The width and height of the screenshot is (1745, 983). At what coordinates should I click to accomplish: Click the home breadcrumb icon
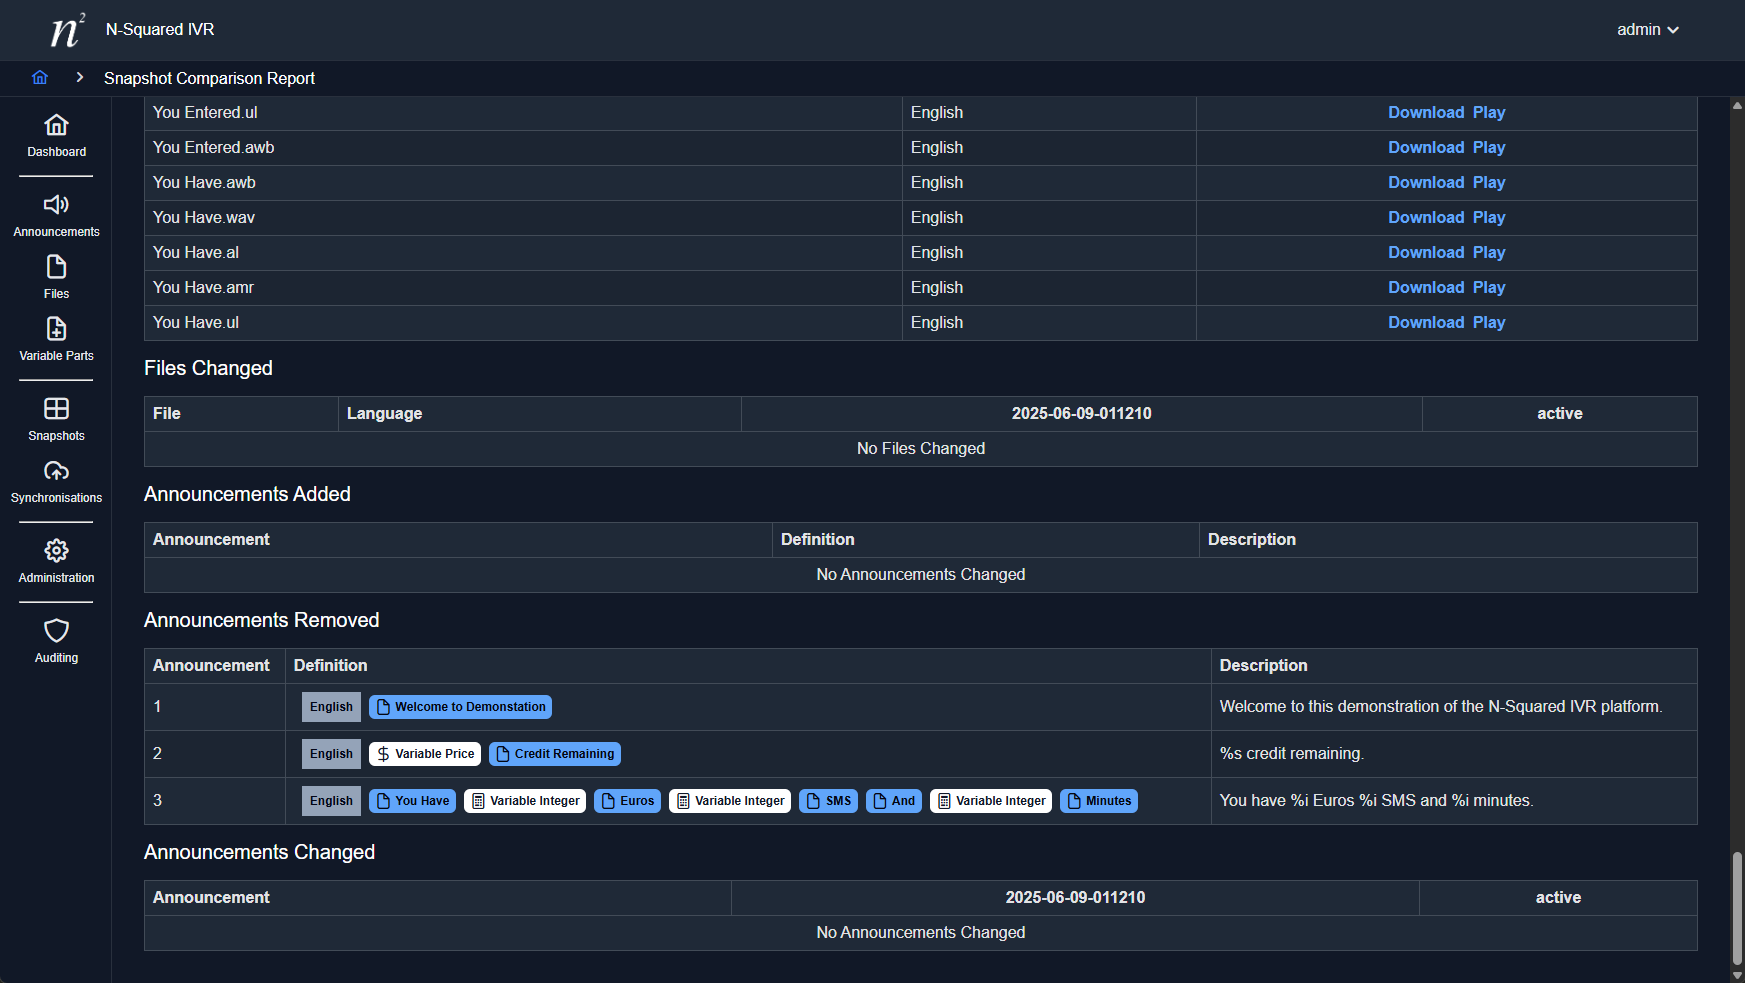40,78
